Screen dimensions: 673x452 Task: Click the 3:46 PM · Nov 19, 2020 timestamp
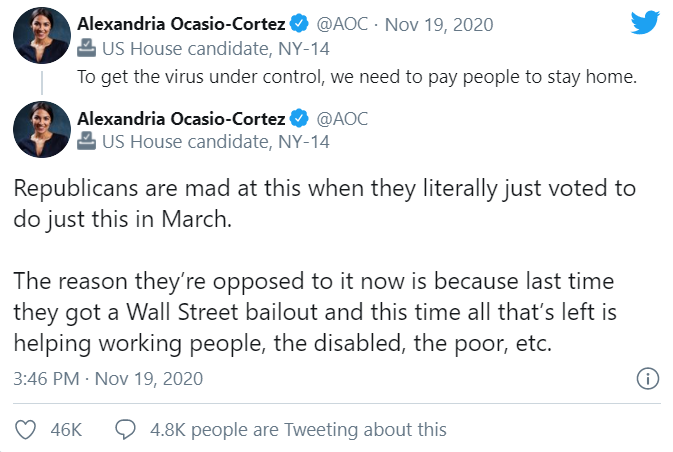click(108, 379)
